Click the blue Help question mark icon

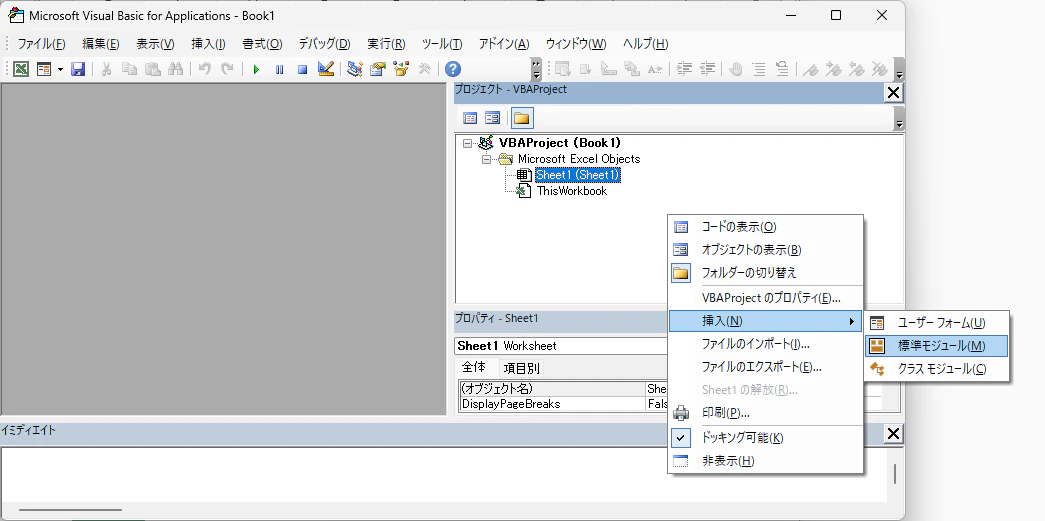(x=453, y=69)
